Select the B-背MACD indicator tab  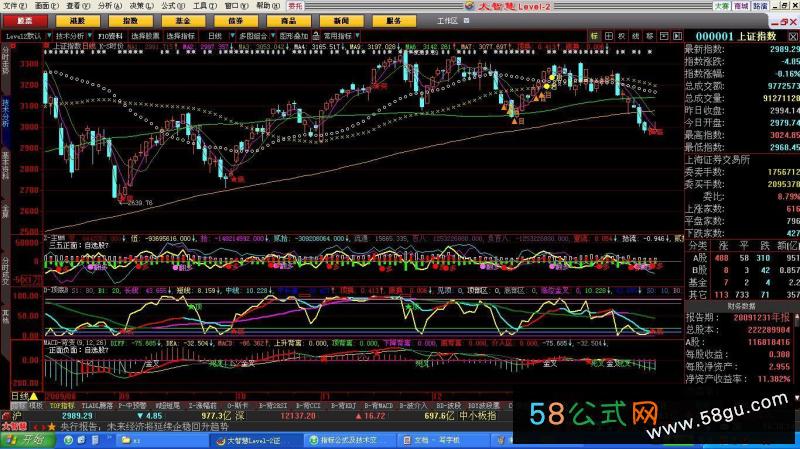pyautogui.click(x=379, y=406)
